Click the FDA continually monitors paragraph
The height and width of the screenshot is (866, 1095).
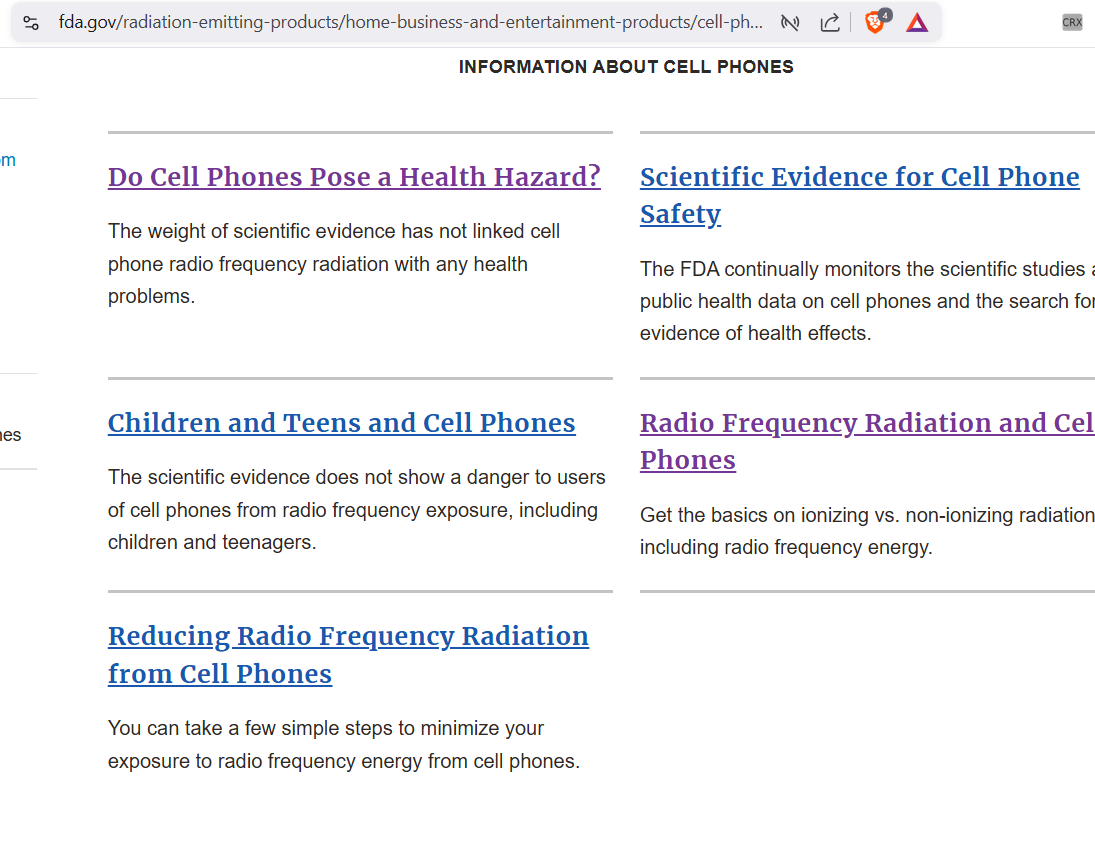866,301
